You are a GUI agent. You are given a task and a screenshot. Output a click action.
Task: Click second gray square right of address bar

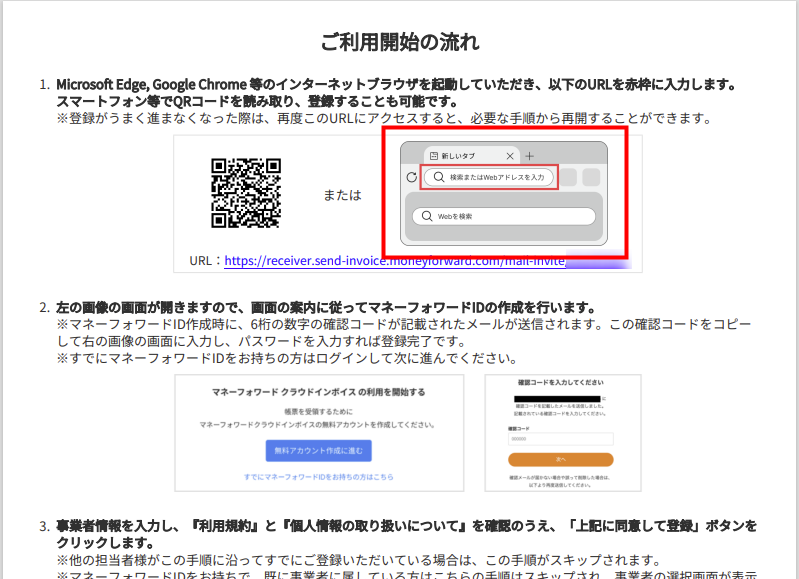591,178
